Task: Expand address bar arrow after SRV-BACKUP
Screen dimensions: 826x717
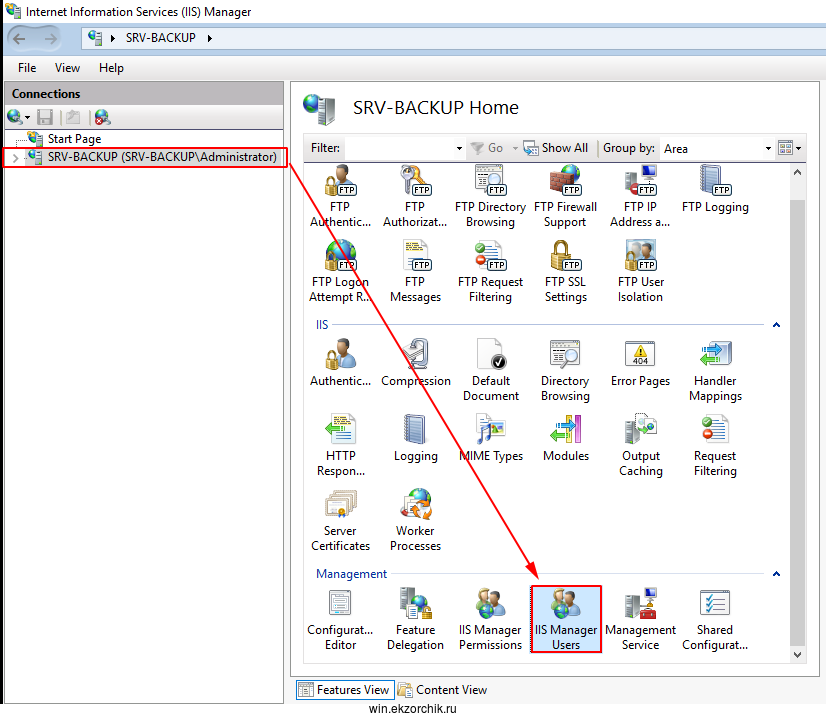Action: [210, 38]
